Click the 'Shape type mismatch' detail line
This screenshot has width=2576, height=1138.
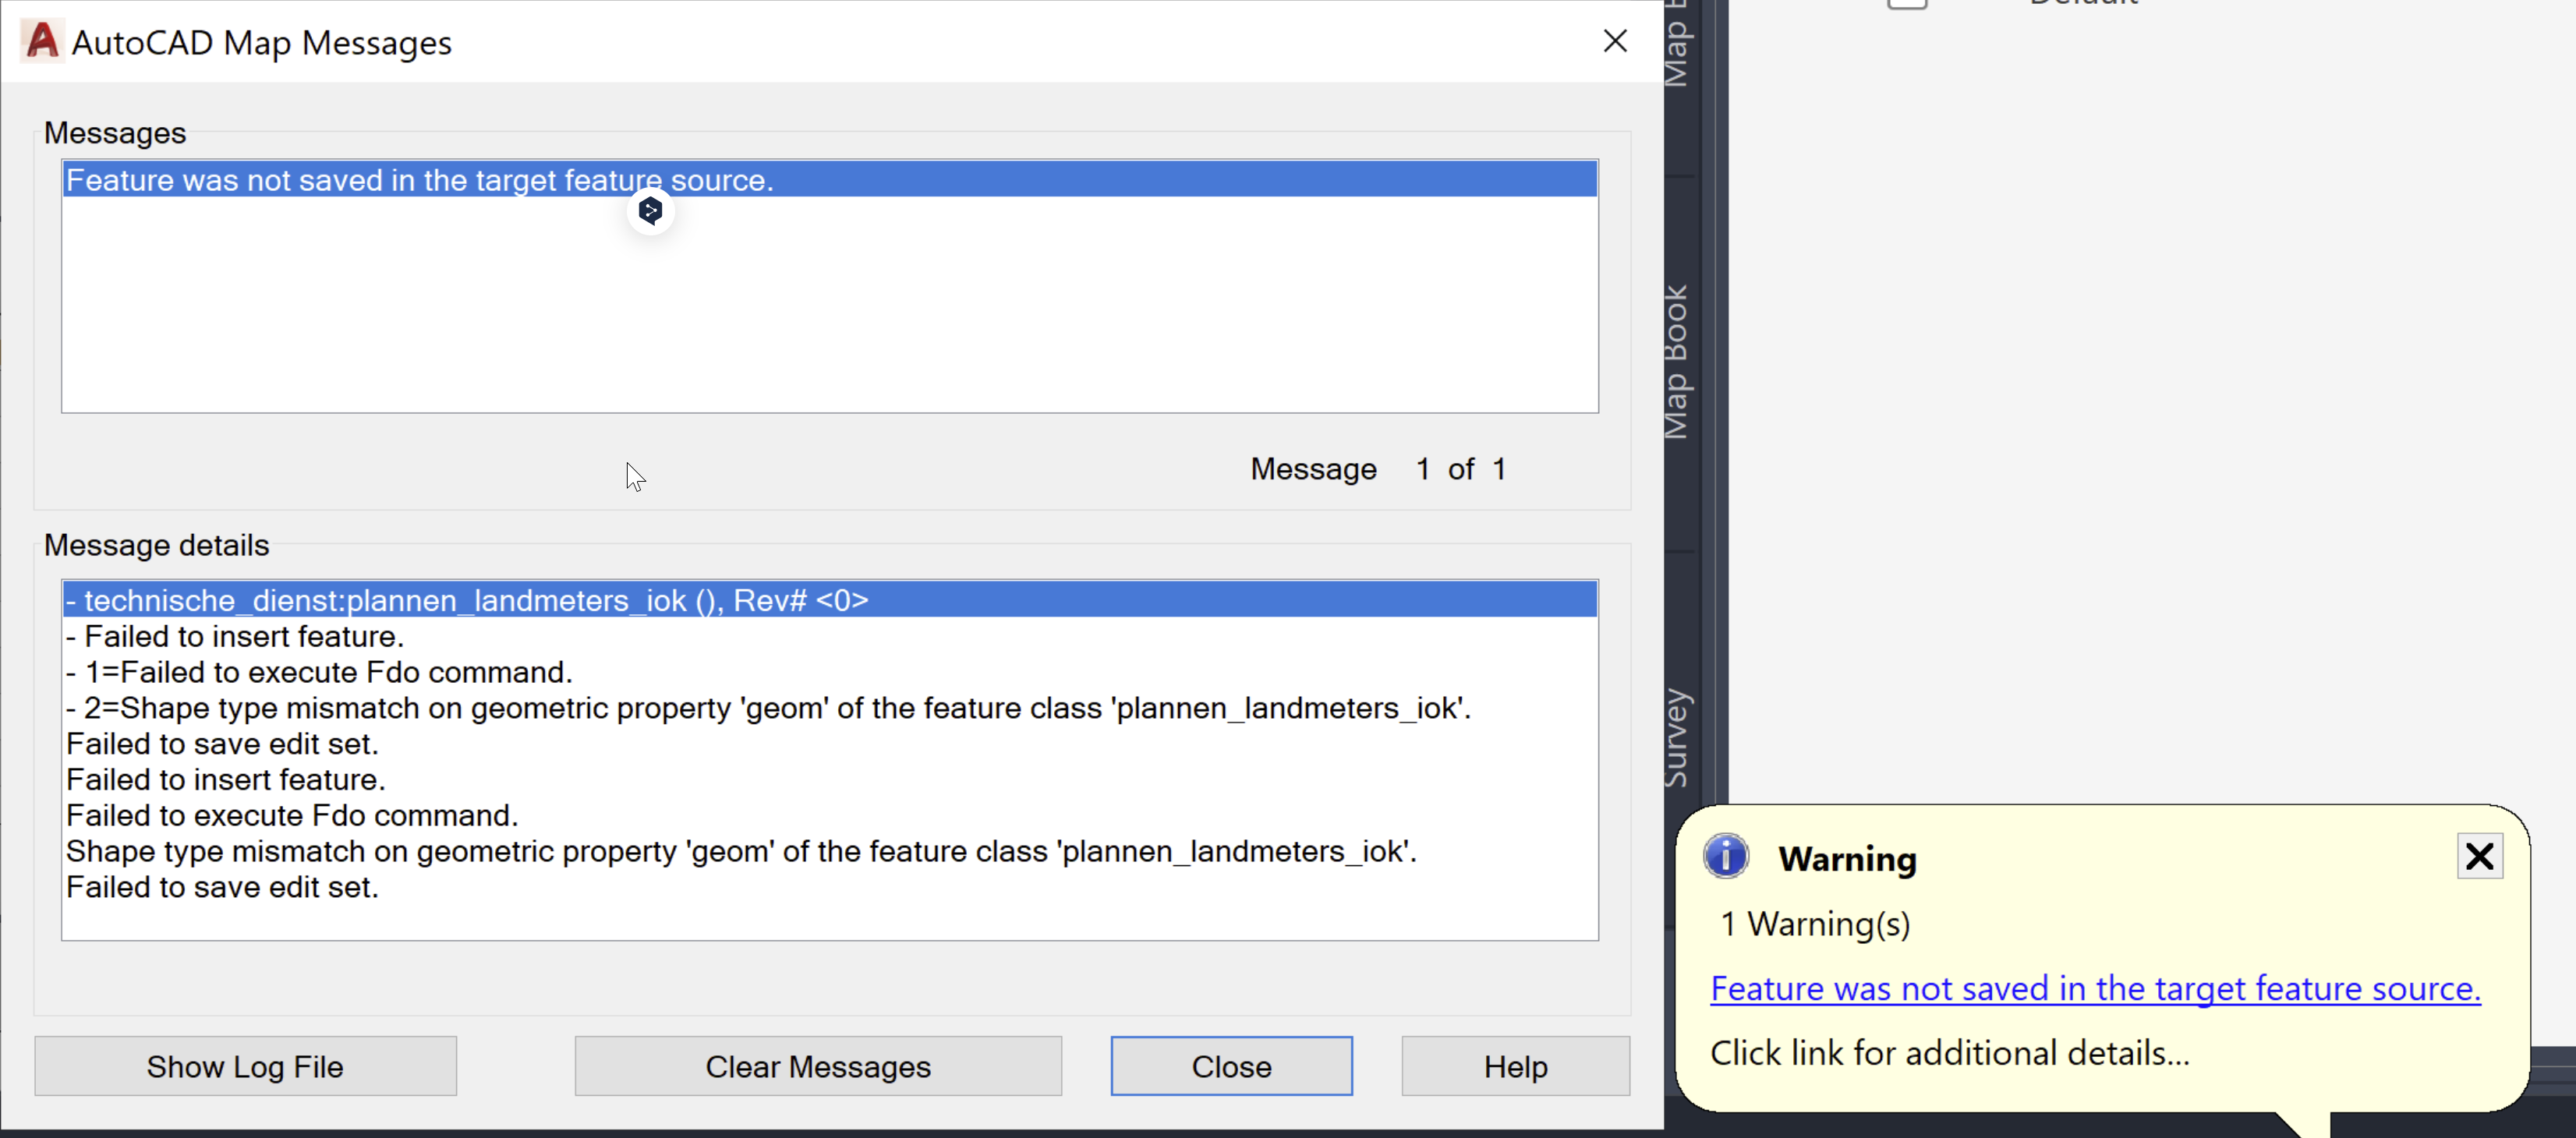tap(740, 851)
